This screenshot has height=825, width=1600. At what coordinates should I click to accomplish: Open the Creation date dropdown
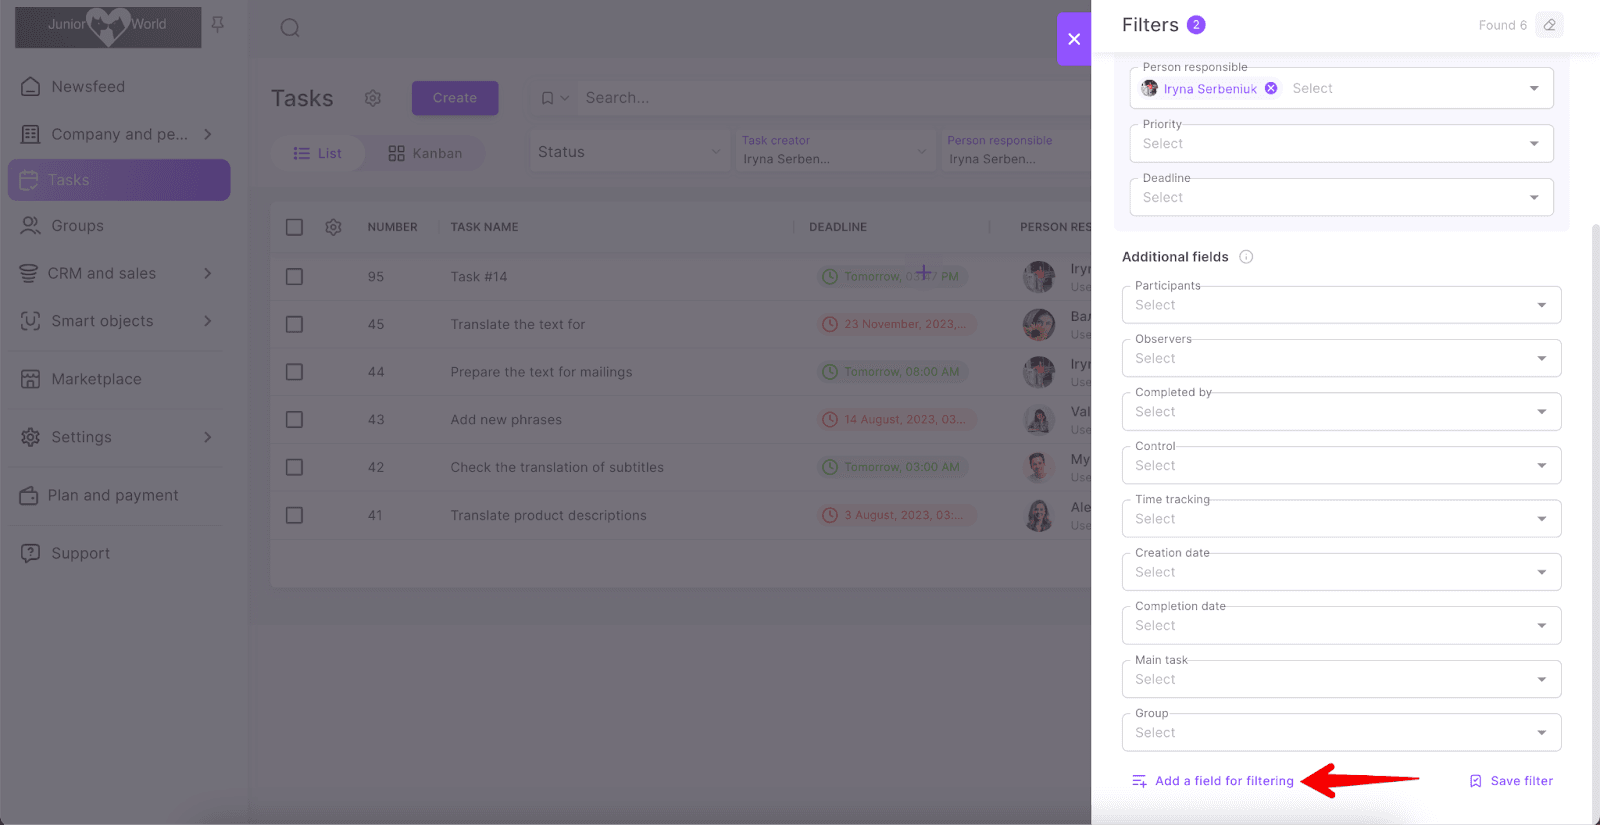tap(1341, 572)
